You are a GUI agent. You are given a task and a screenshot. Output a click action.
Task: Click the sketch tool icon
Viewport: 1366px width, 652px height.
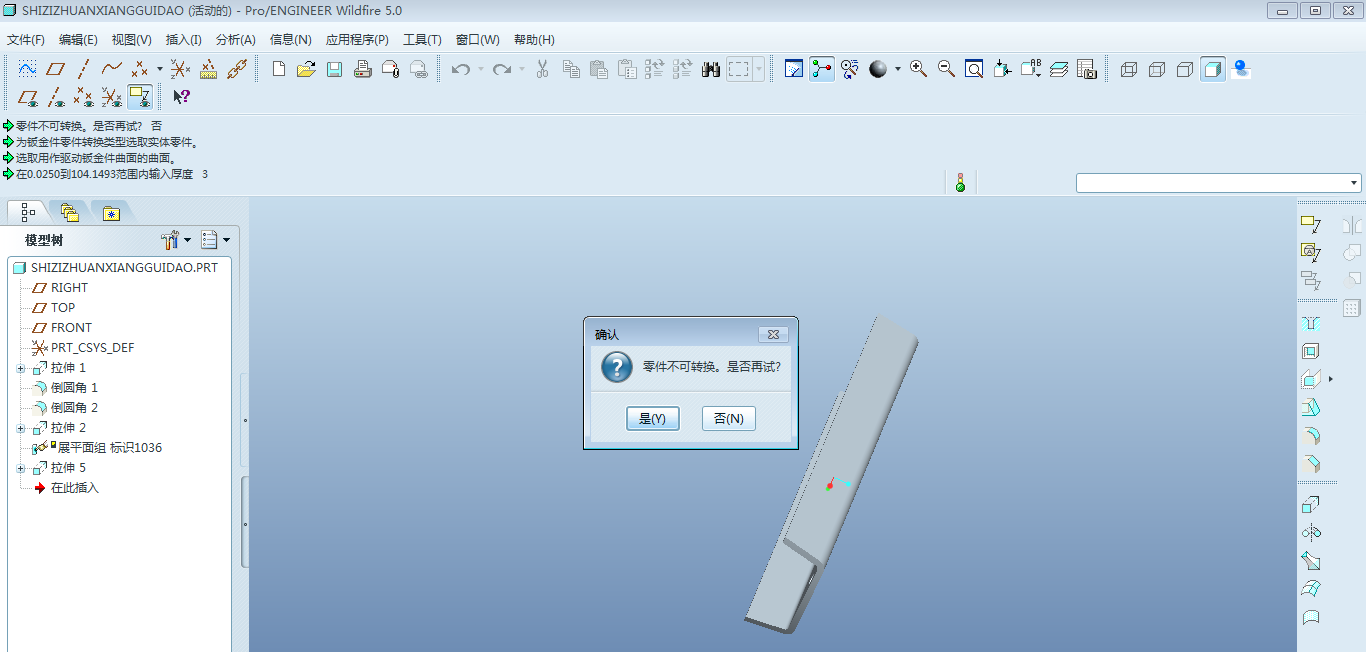[28, 69]
